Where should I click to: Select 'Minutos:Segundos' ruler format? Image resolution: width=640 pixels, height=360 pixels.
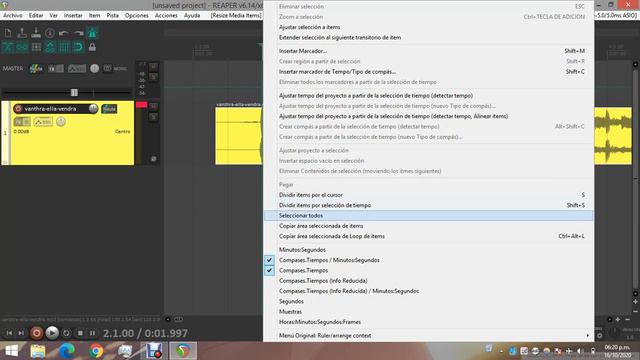point(429,250)
